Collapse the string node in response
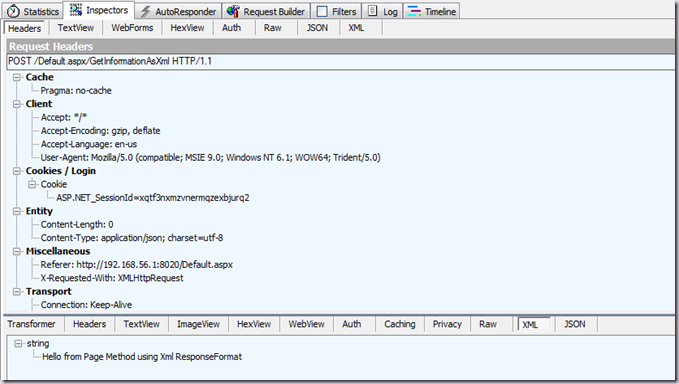679x384 pixels. pyautogui.click(x=18, y=344)
